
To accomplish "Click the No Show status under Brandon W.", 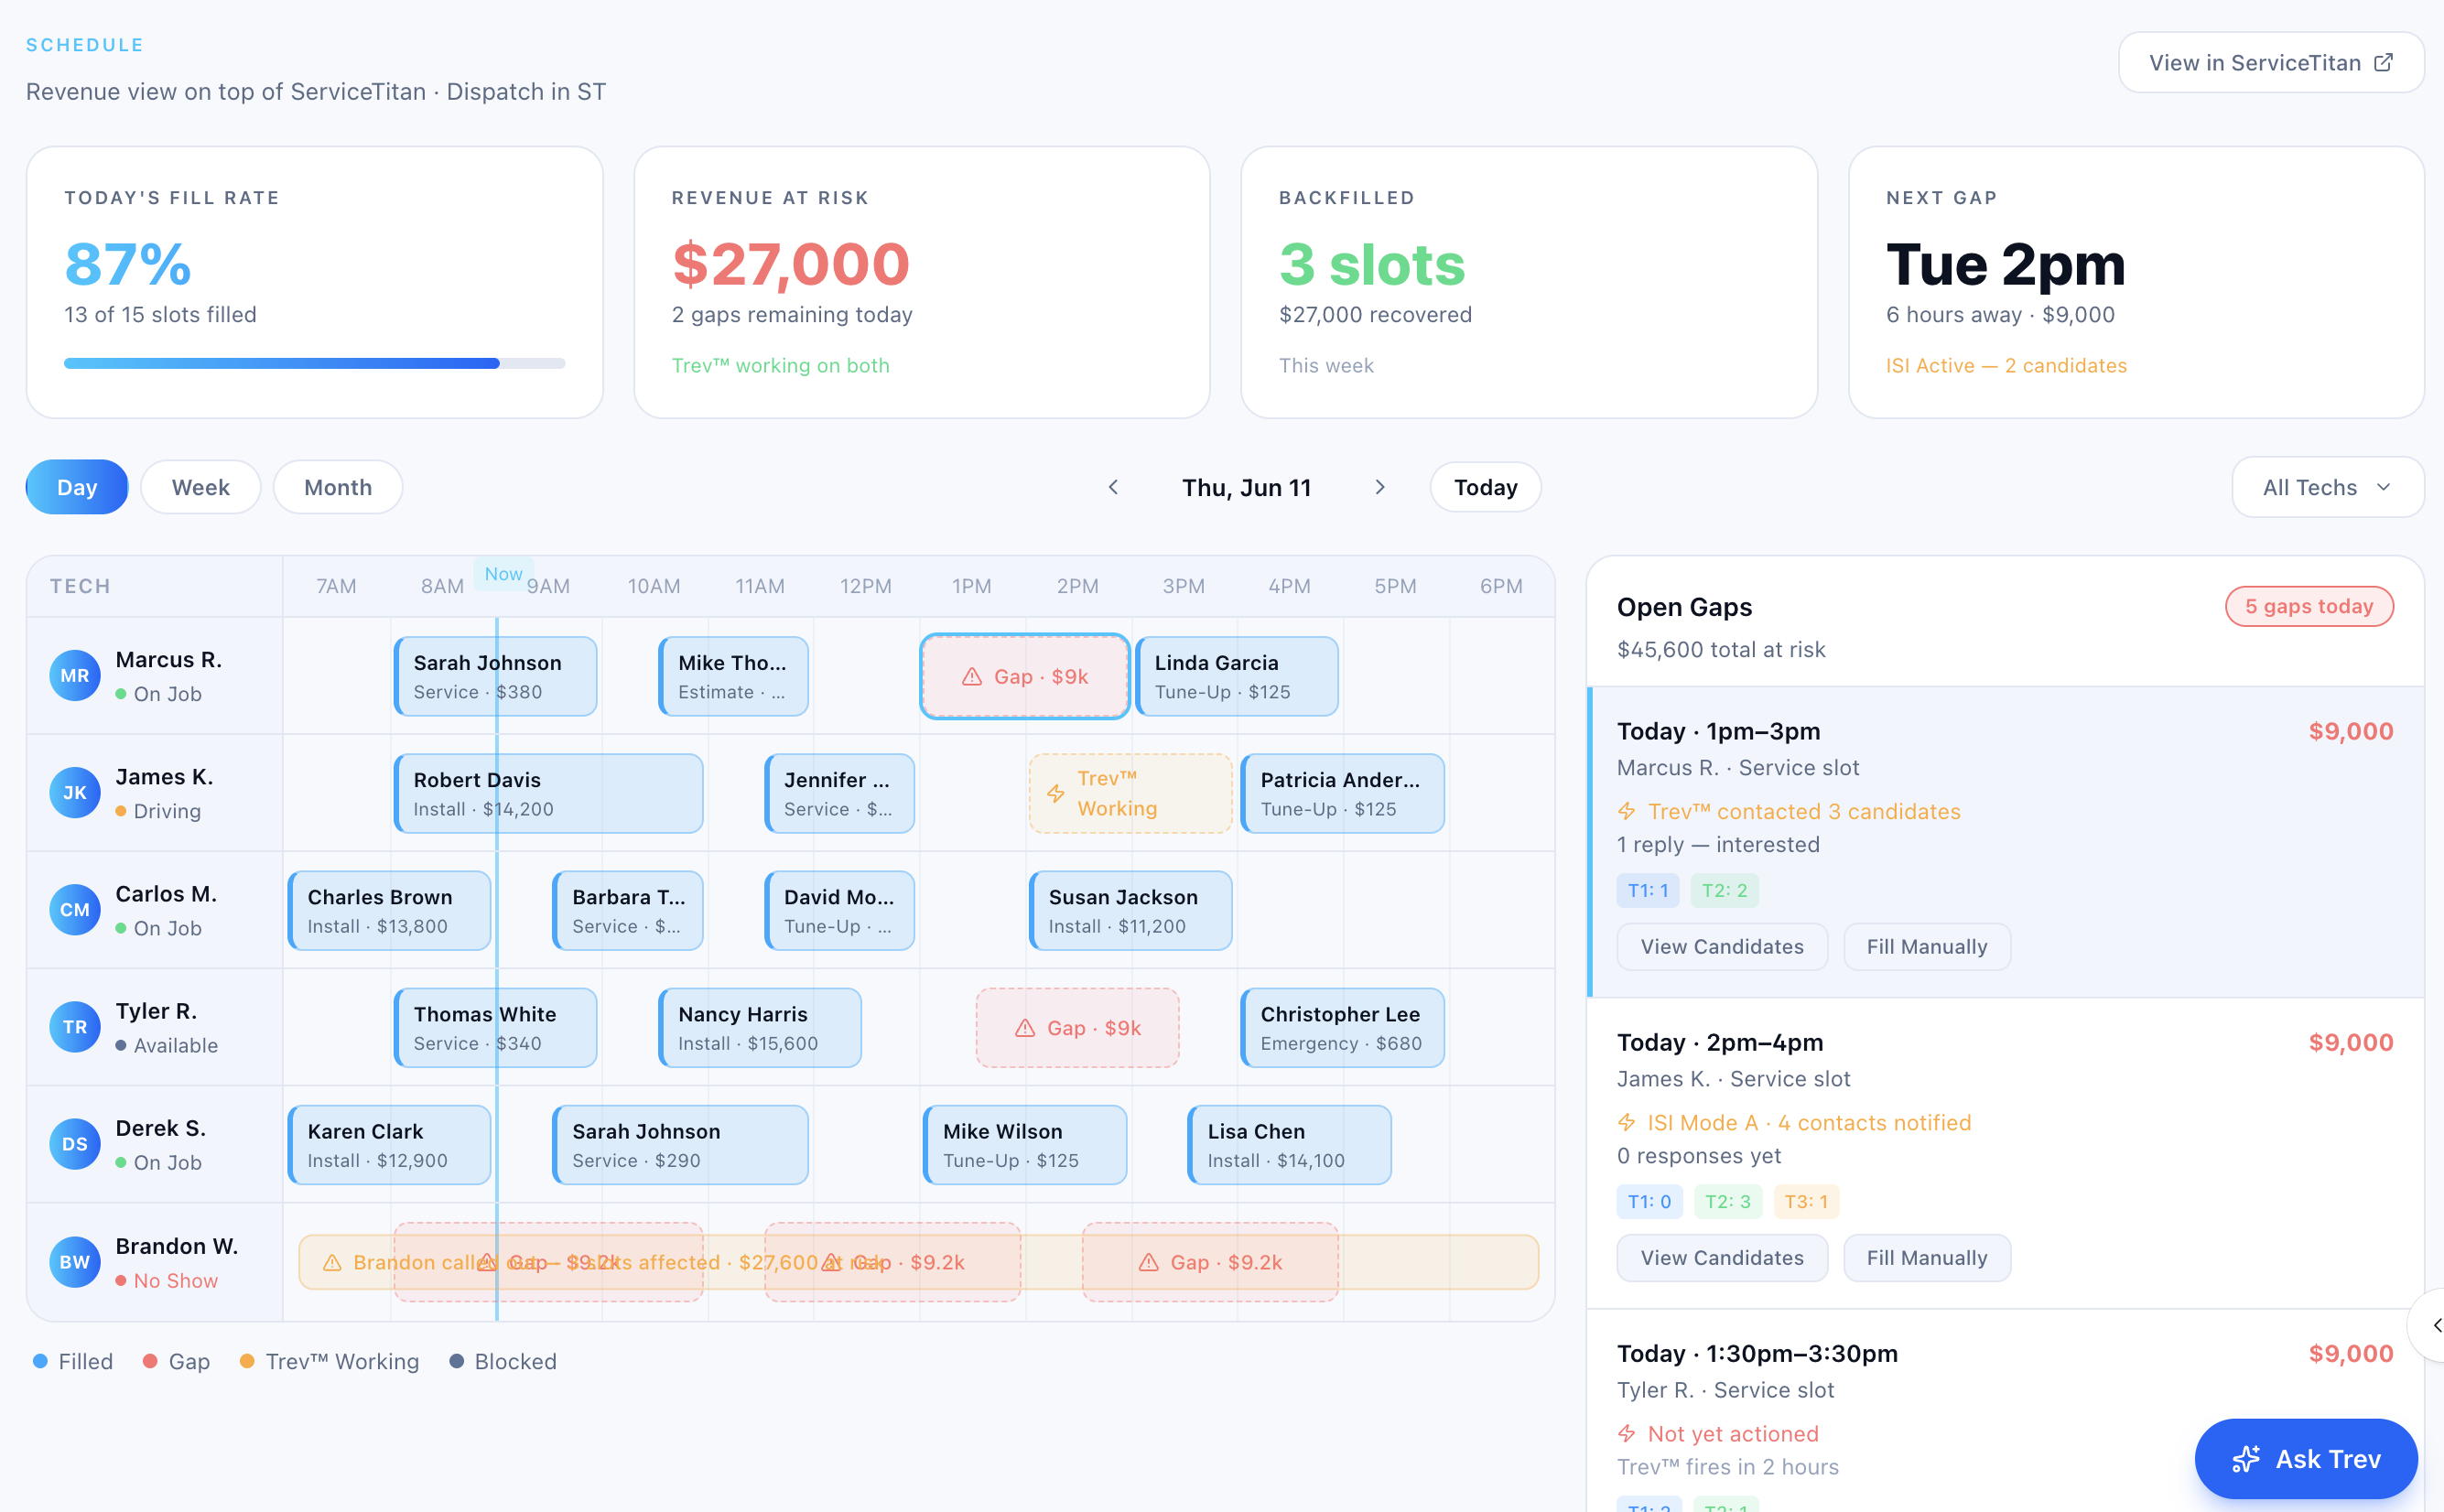I will 167,1281.
